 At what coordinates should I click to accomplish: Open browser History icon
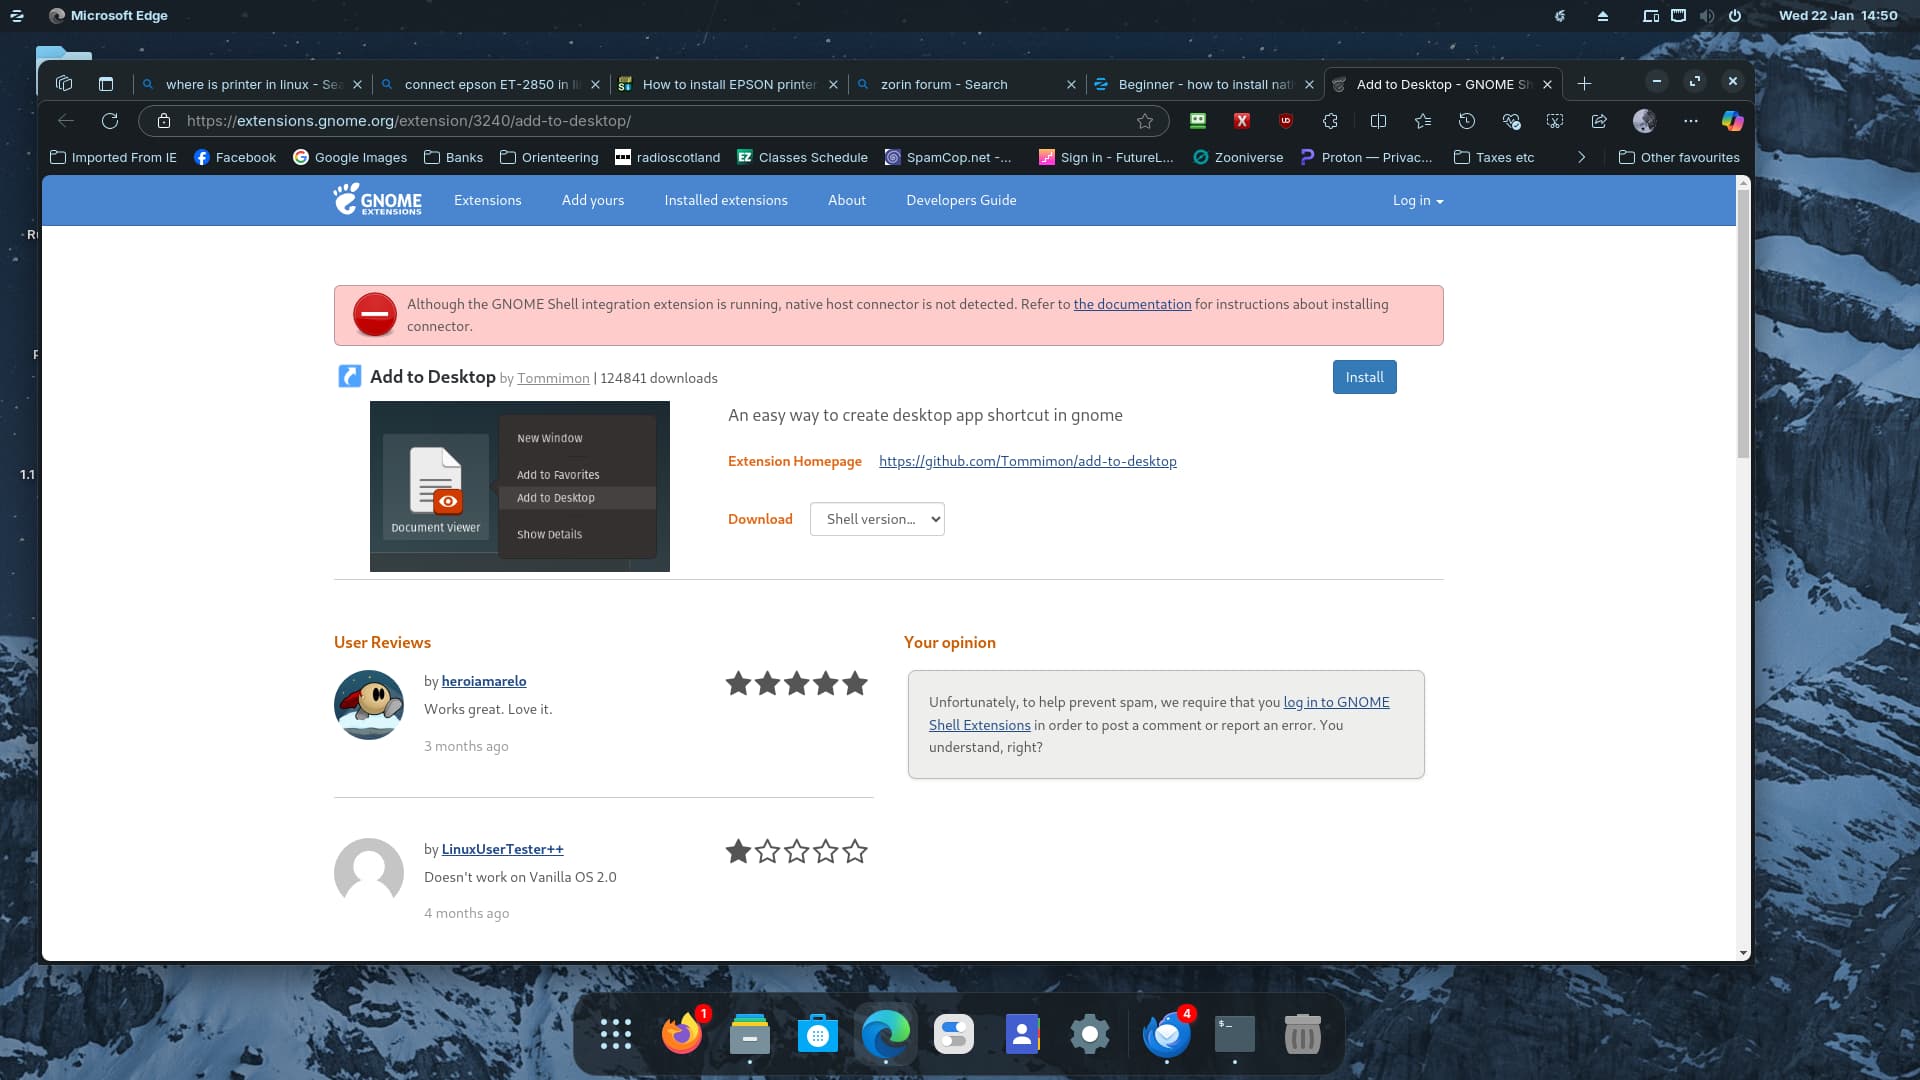(1467, 121)
